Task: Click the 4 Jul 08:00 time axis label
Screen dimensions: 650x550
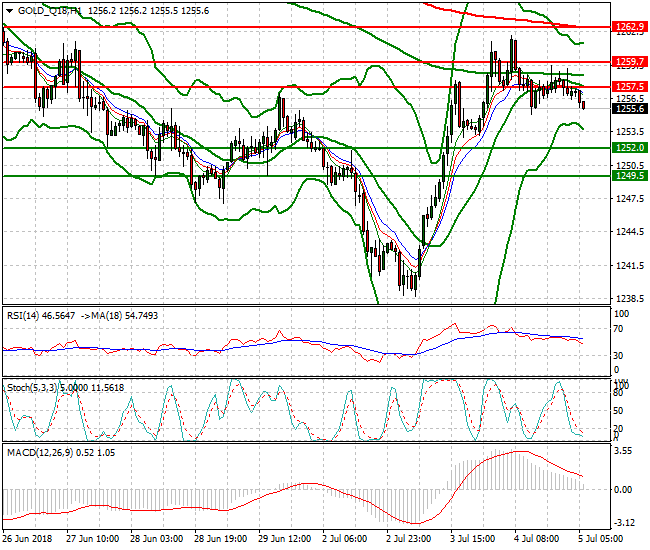Action: 536,539
